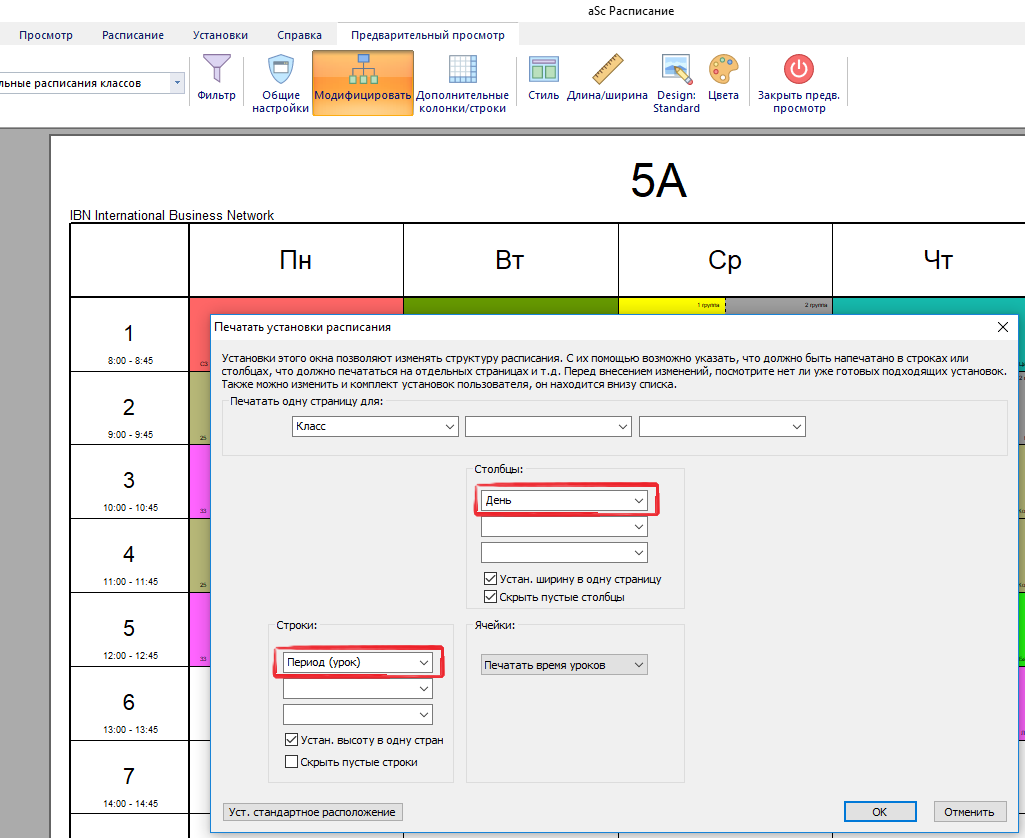Click the Фильтр funnel icon
This screenshot has height=838, width=1025.
click(216, 70)
